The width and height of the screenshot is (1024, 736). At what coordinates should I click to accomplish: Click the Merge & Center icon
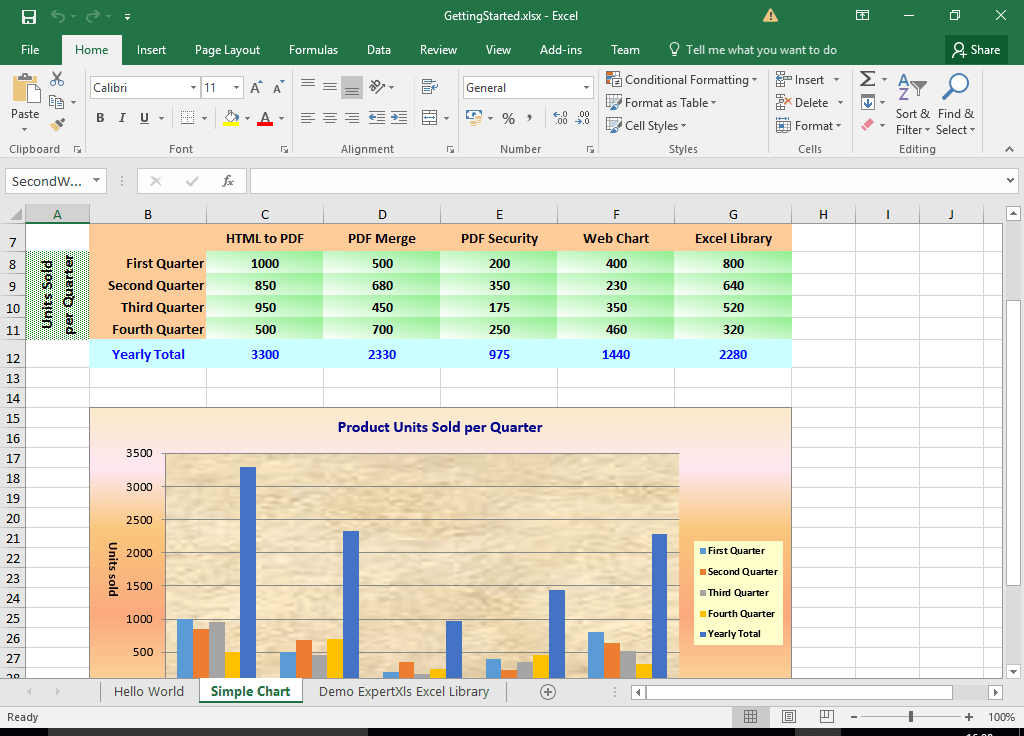click(430, 117)
